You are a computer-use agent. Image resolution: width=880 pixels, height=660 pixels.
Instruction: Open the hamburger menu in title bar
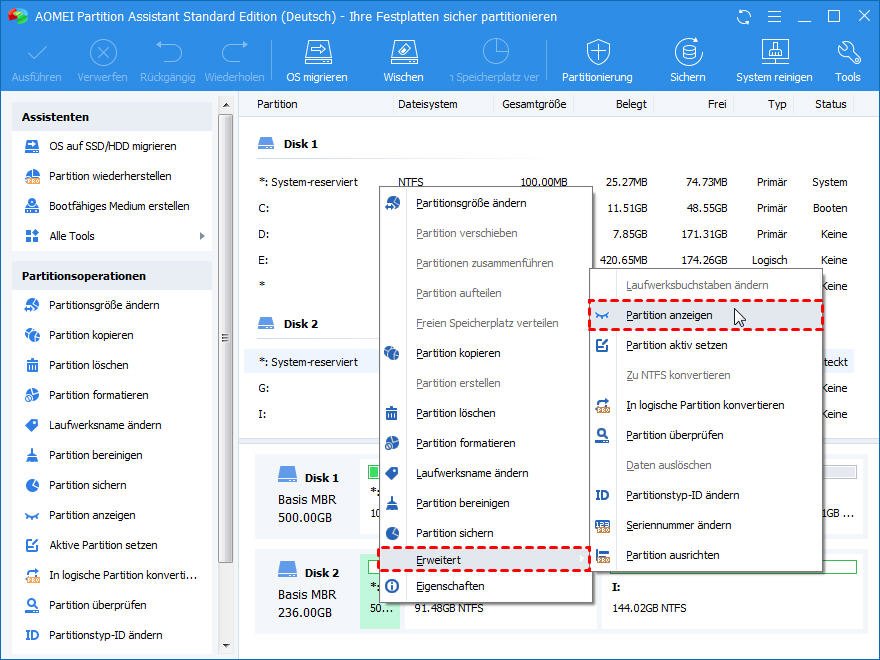(774, 17)
